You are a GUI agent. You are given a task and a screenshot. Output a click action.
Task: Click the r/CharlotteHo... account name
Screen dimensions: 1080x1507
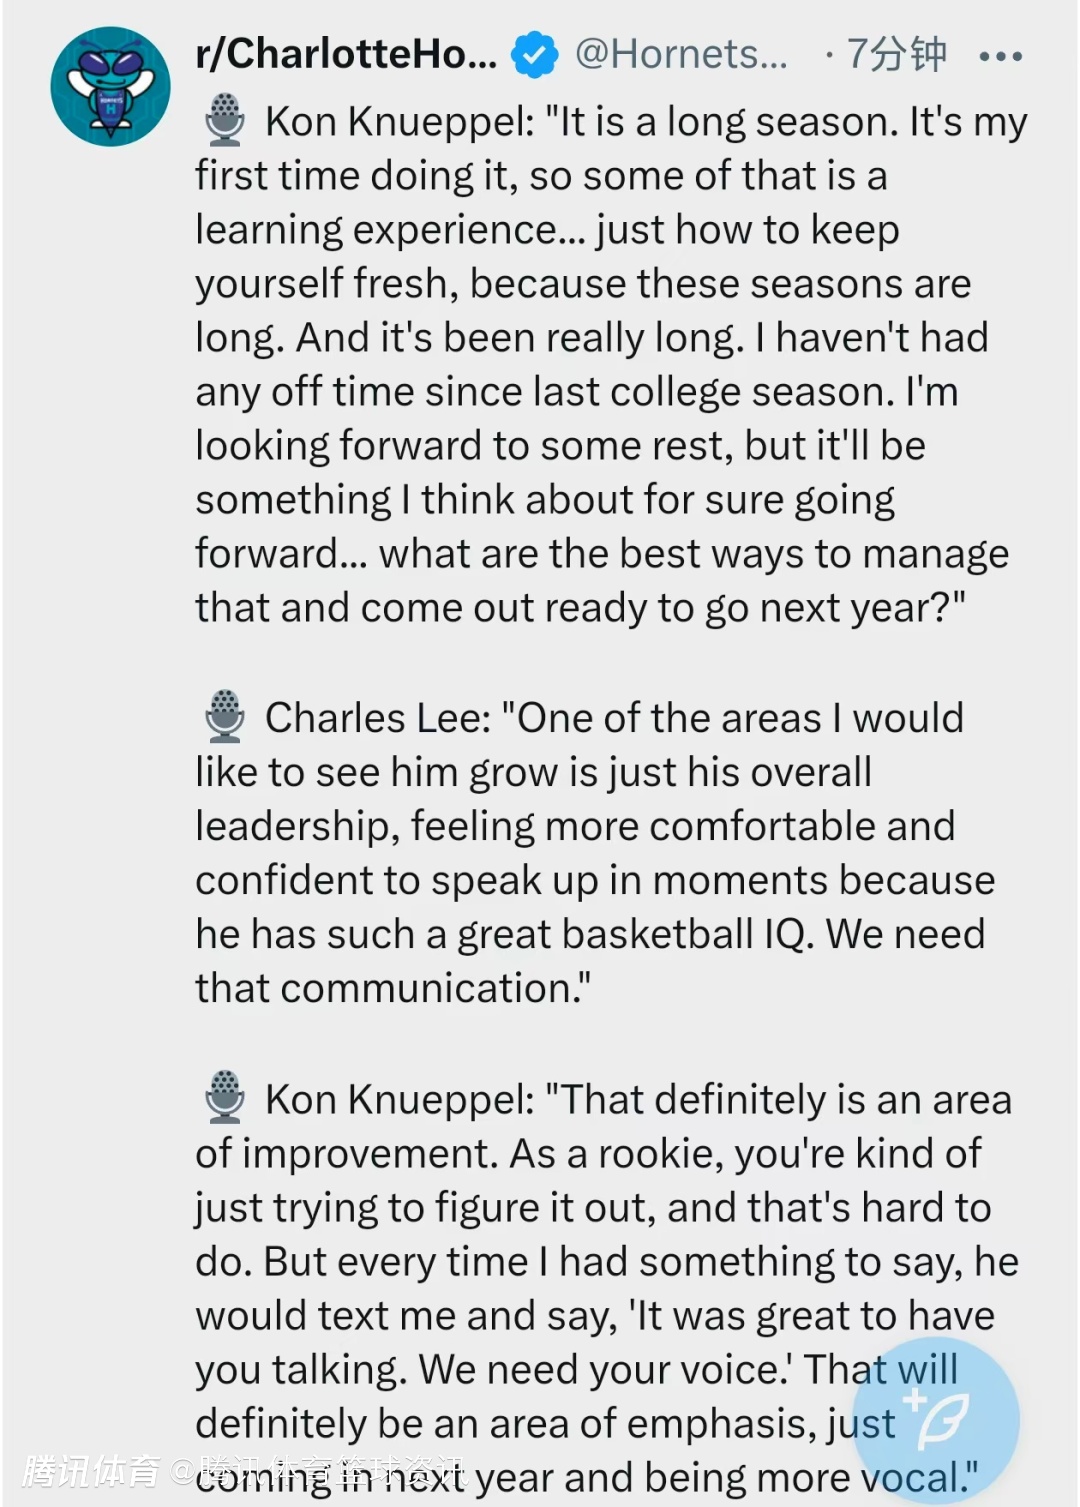(x=345, y=54)
